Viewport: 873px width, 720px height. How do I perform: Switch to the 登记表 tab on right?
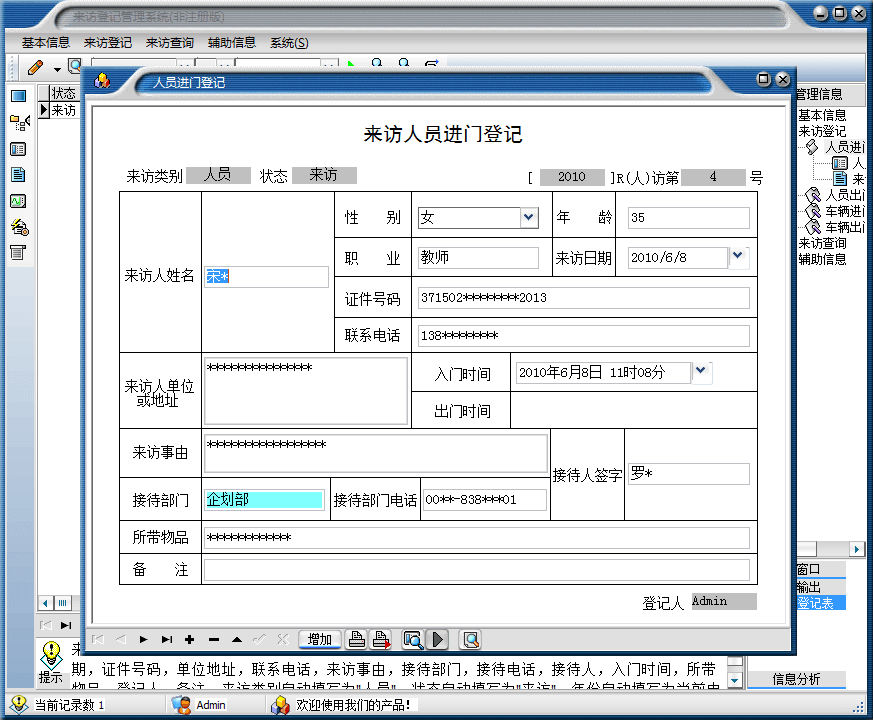(821, 603)
